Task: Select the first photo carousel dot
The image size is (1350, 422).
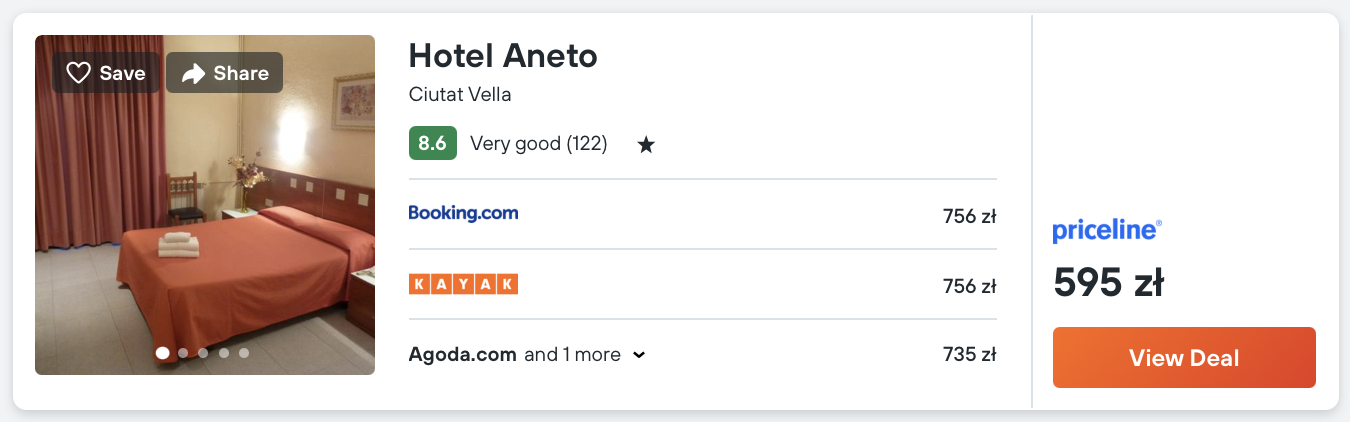Action: 162,353
